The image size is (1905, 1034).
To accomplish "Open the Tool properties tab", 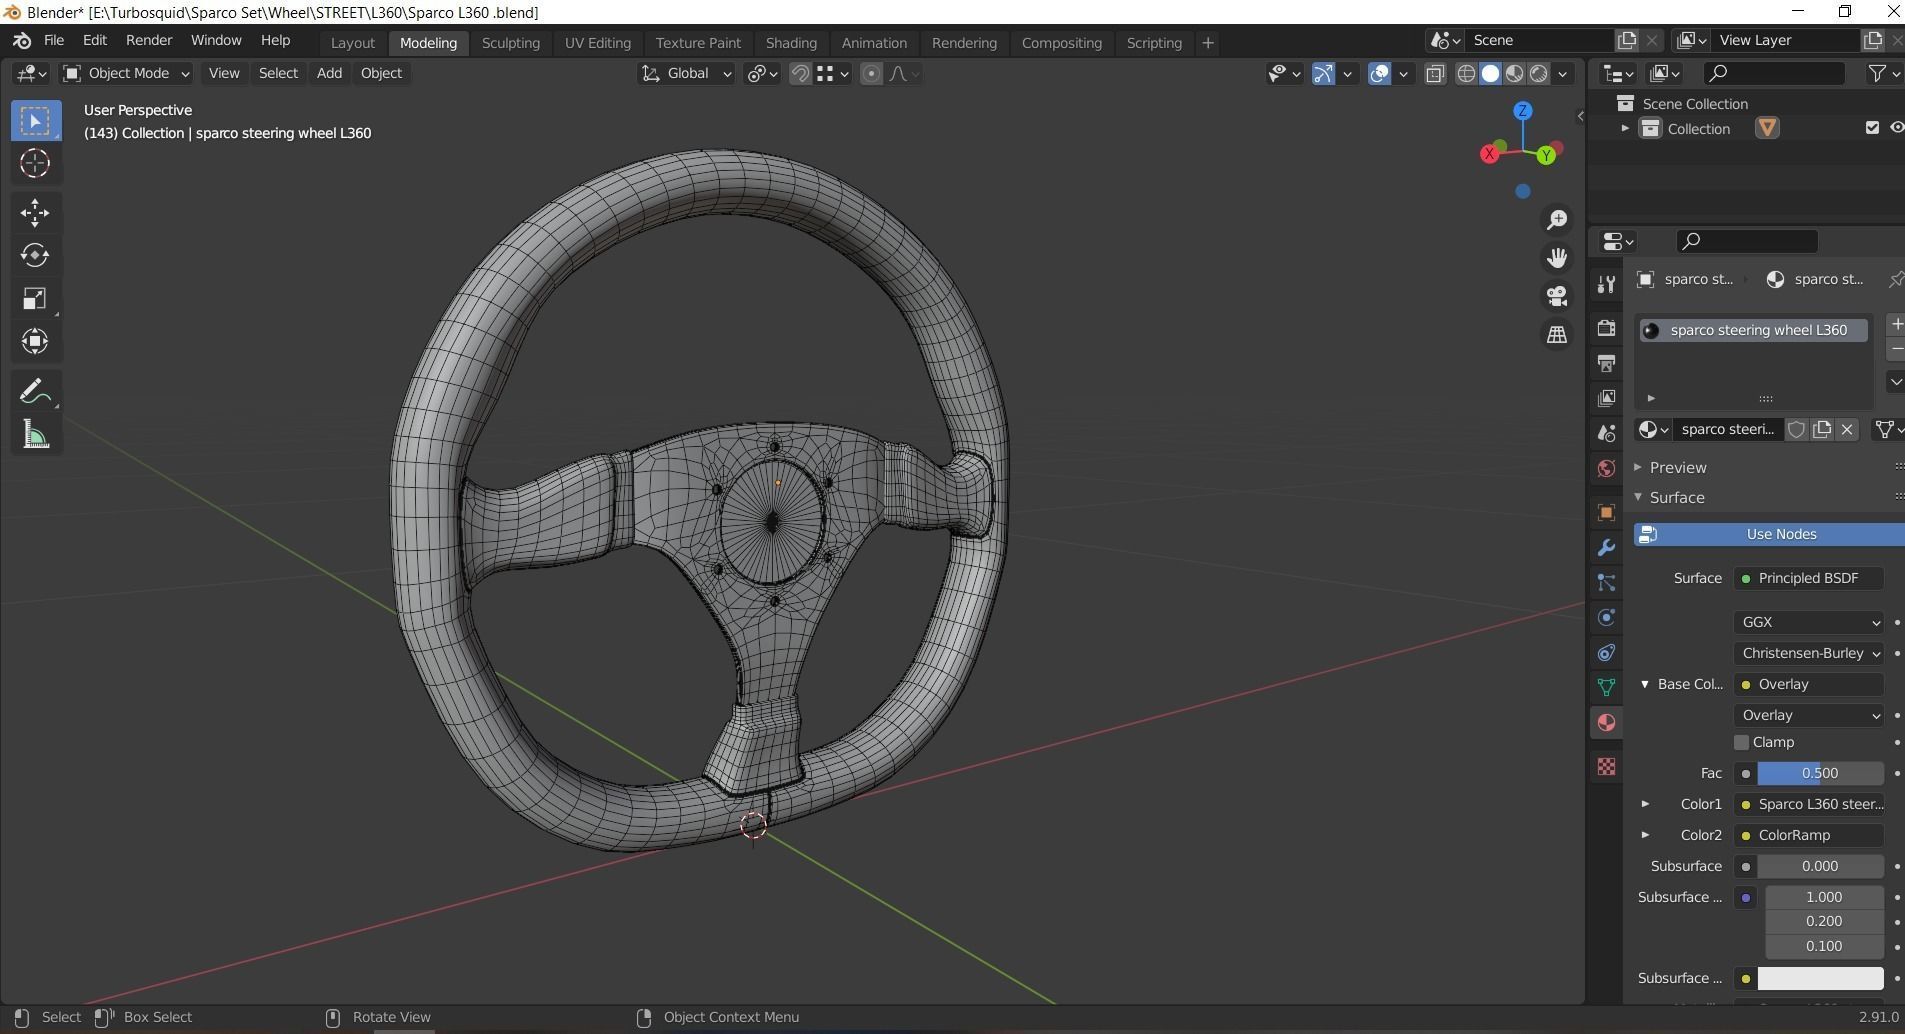I will (x=1606, y=284).
